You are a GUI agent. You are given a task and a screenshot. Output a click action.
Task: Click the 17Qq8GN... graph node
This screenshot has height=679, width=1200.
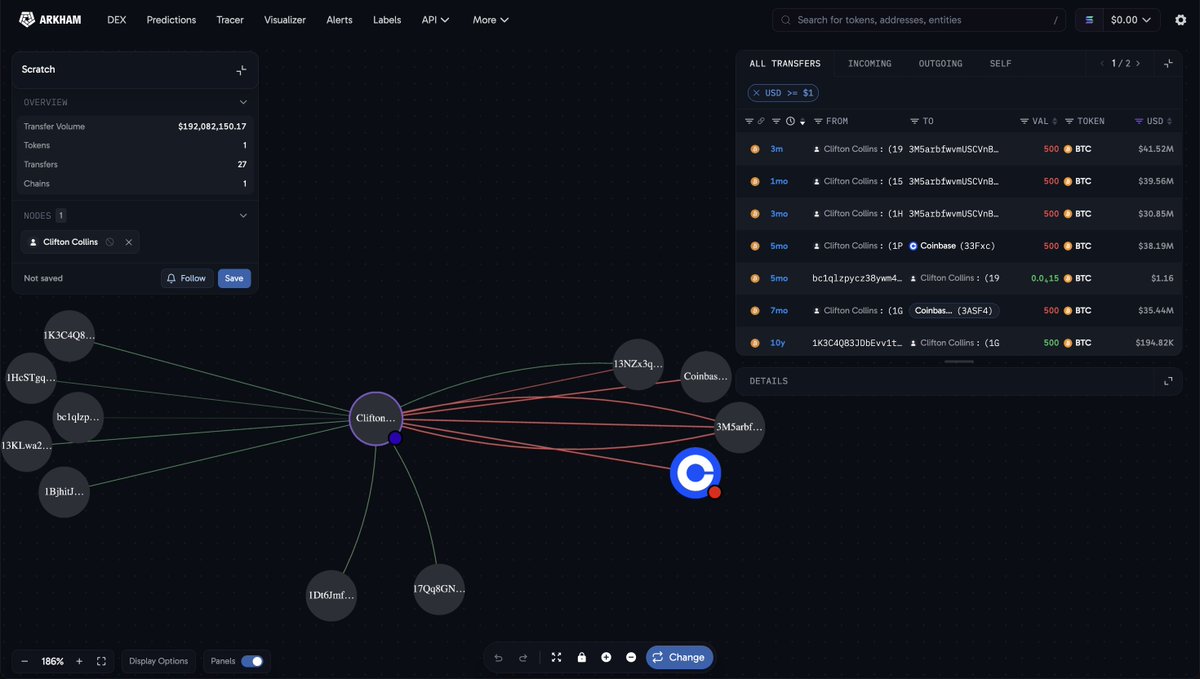tap(439, 589)
